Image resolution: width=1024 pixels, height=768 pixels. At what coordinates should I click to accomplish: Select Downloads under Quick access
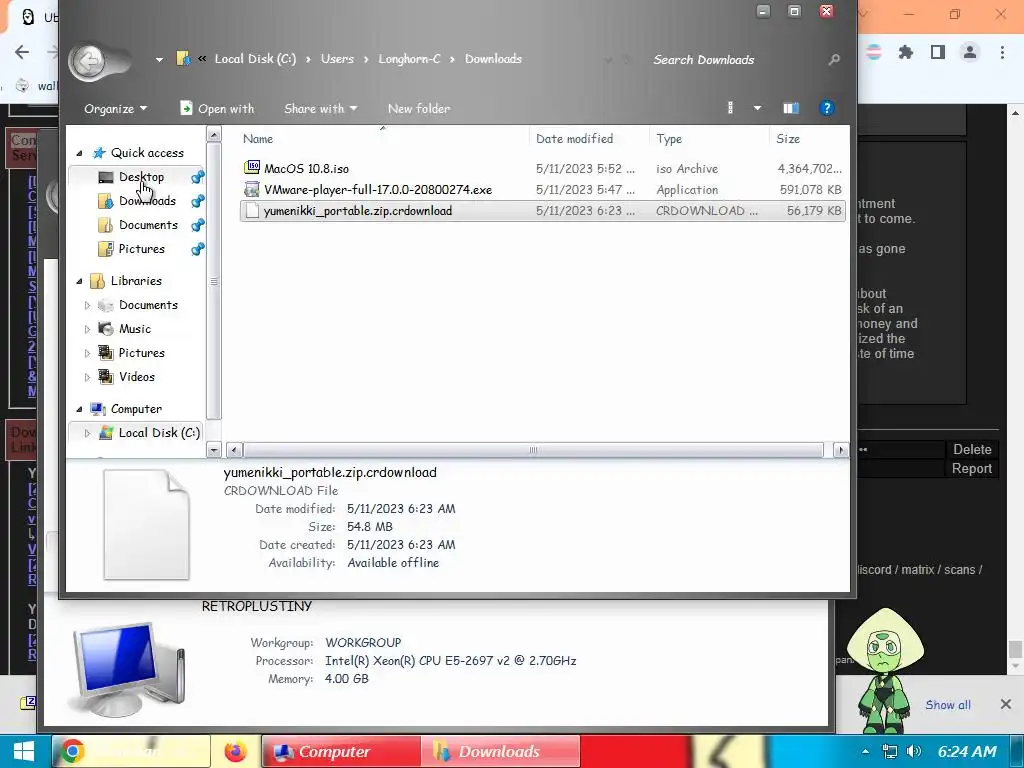(x=147, y=200)
